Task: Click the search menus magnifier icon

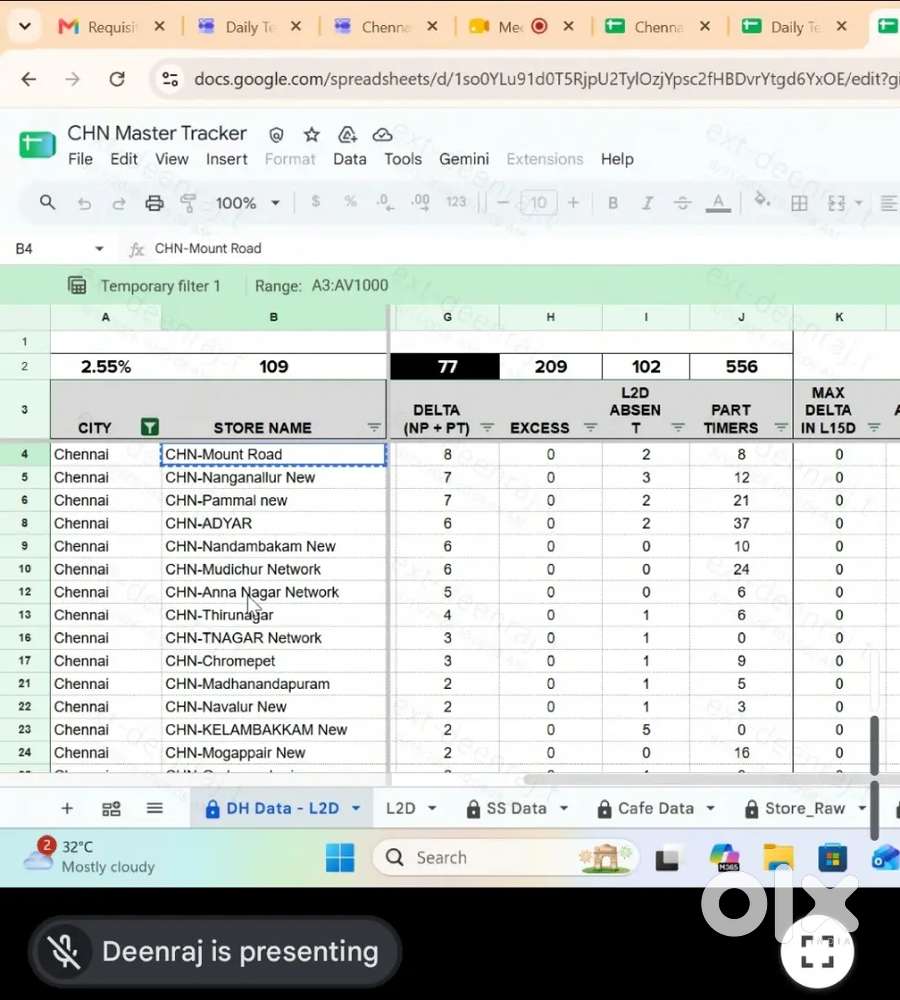Action: pos(47,203)
